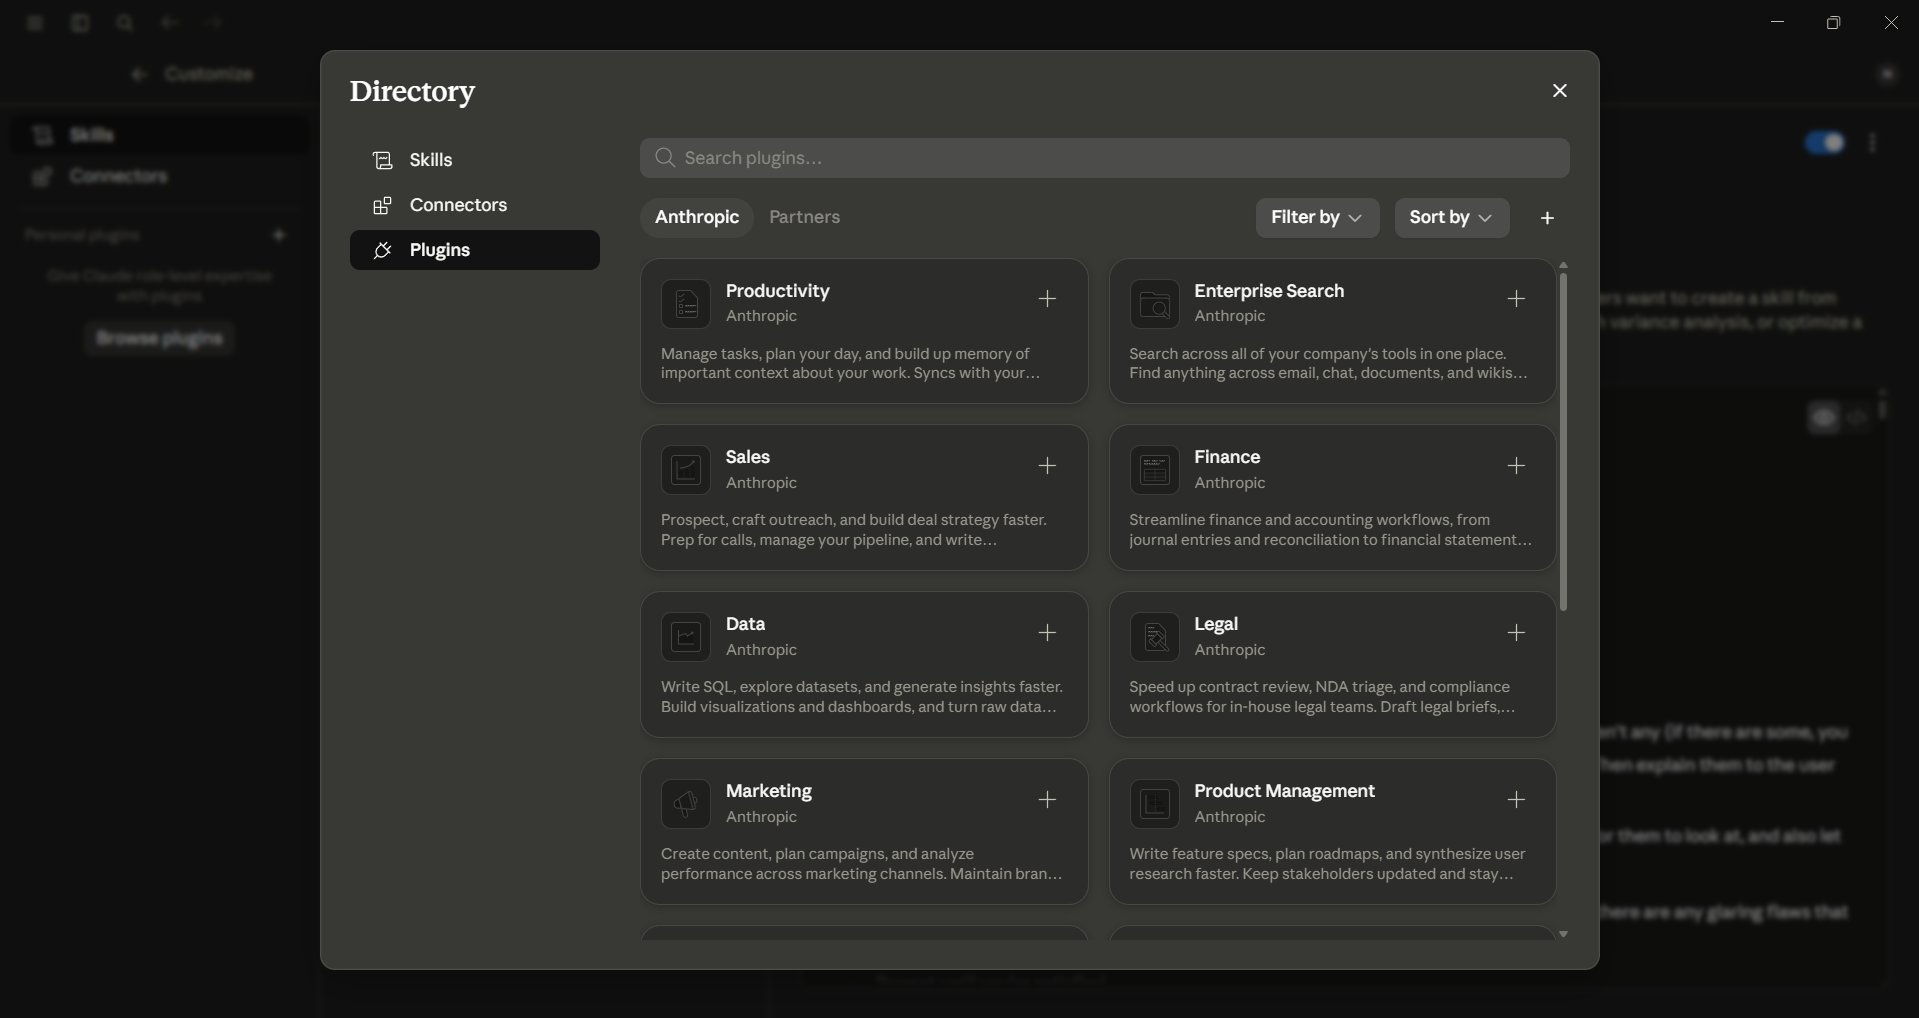Image resolution: width=1919 pixels, height=1018 pixels.
Task: Open the Enterprise Search plugin title
Action: pyautogui.click(x=1269, y=291)
